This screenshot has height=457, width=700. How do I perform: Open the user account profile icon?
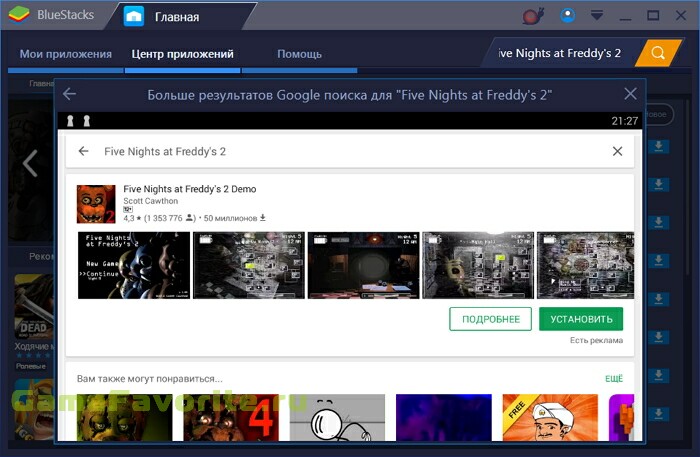click(x=568, y=16)
